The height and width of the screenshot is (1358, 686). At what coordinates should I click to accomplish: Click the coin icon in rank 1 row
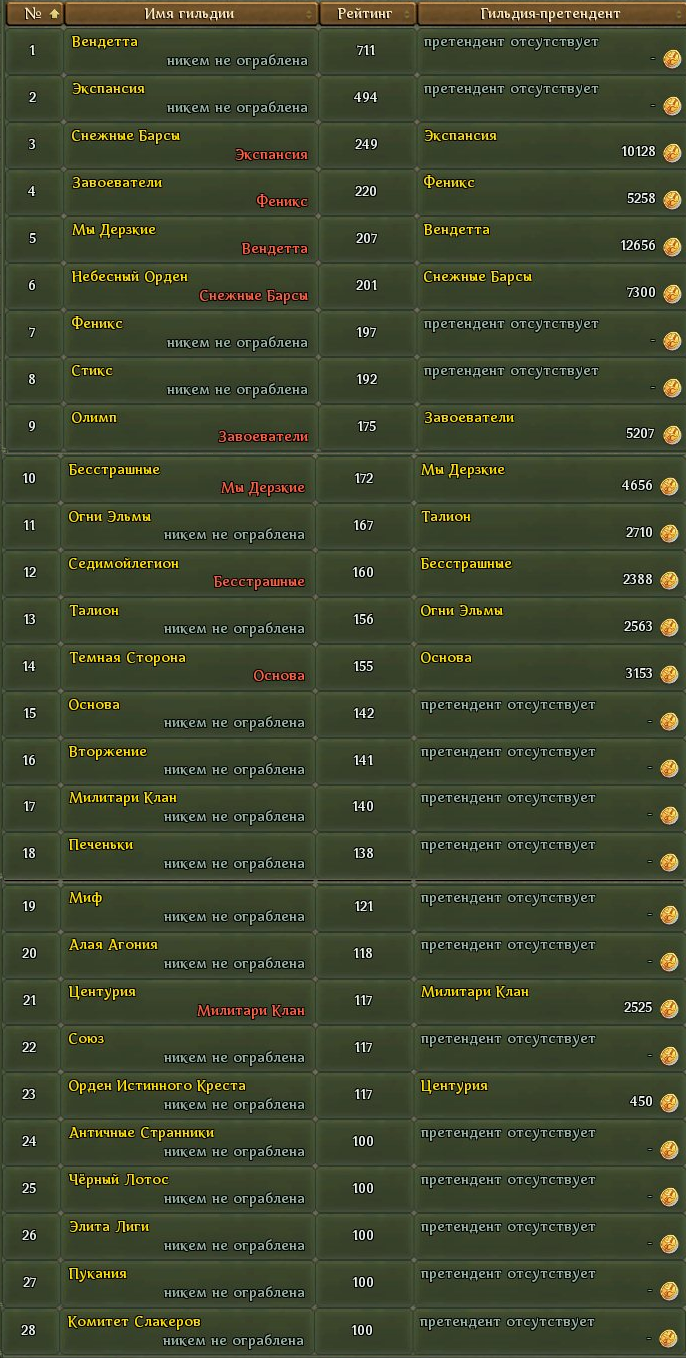coord(671,58)
